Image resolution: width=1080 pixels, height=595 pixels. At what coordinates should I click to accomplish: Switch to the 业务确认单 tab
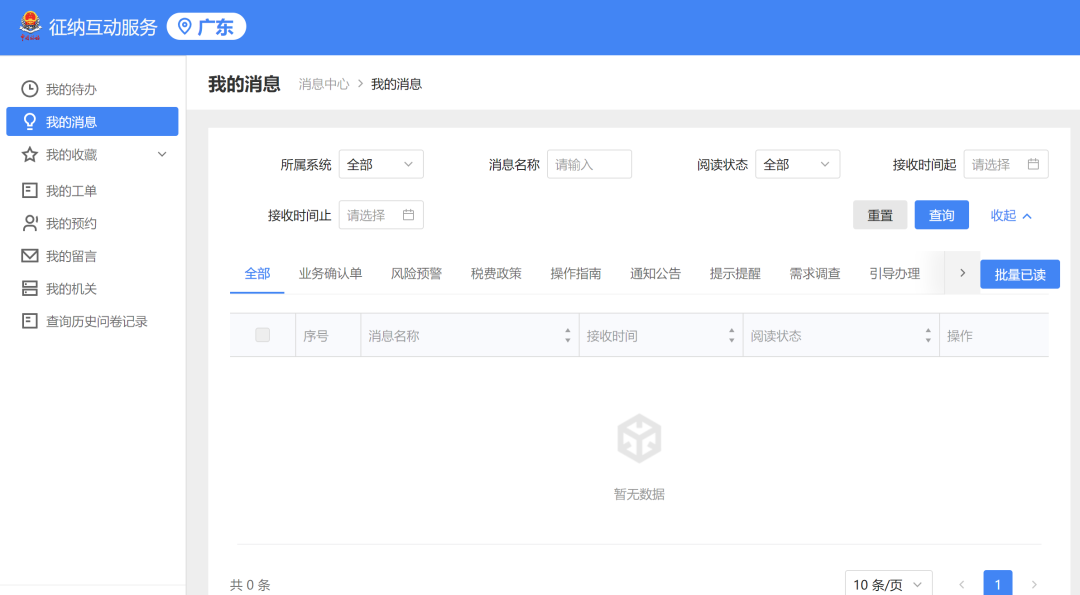tap(330, 273)
